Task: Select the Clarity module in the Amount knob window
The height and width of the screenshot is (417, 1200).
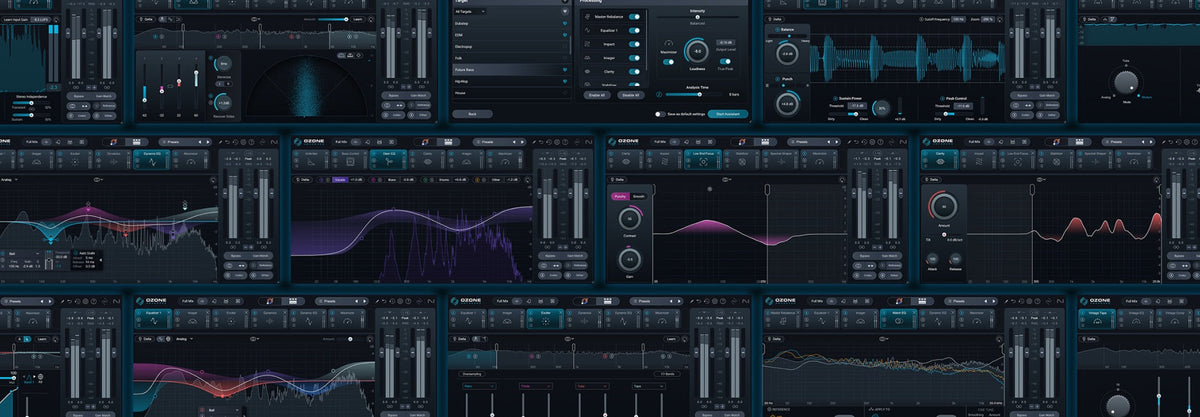Action: tap(940, 160)
